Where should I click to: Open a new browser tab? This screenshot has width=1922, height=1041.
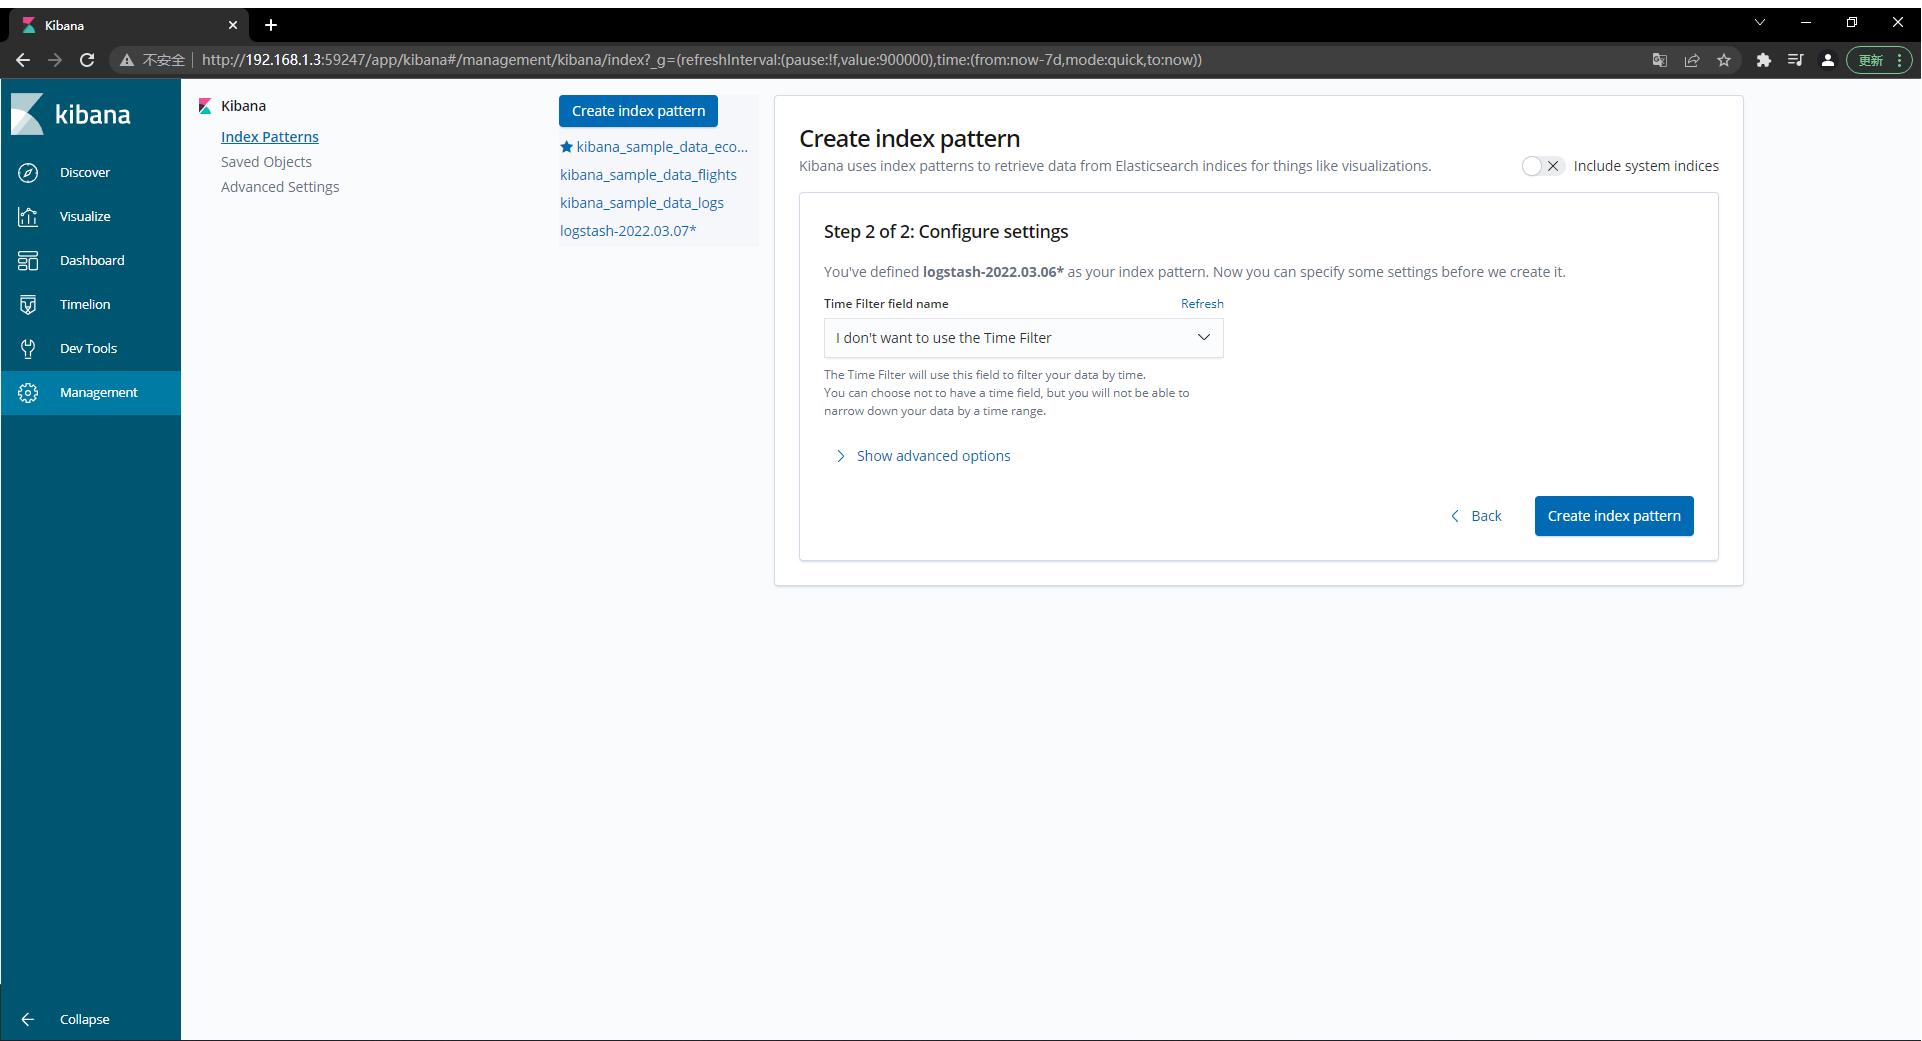pos(271,25)
